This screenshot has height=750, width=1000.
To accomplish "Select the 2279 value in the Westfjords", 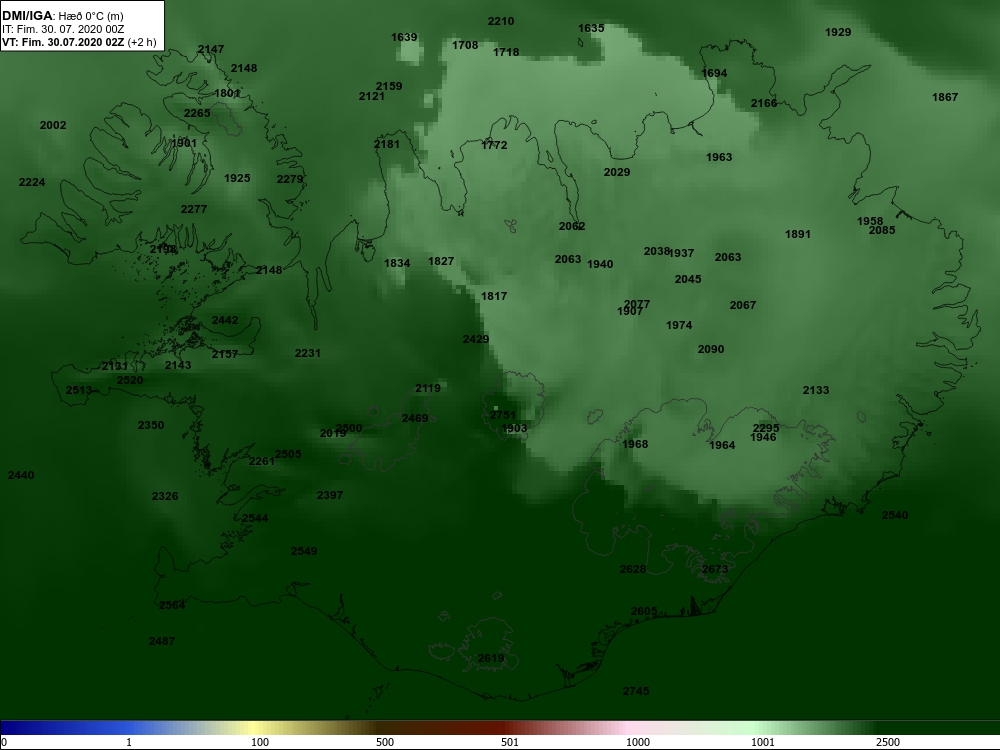I will (290, 179).
